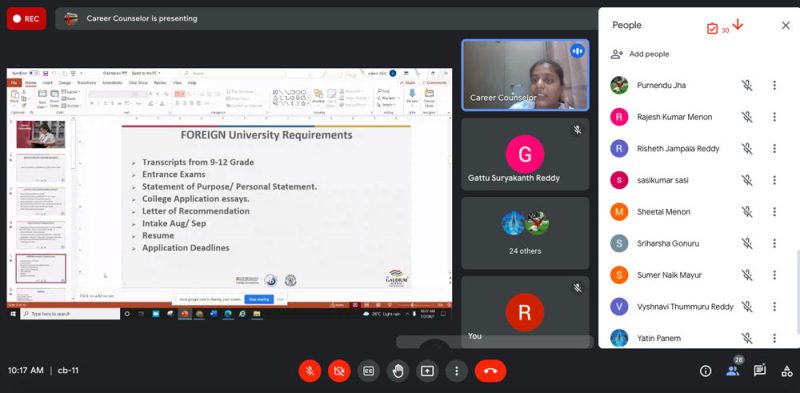This screenshot has height=393, width=800.
Task: Unmute microphone in bottom call controls
Action: click(x=310, y=371)
